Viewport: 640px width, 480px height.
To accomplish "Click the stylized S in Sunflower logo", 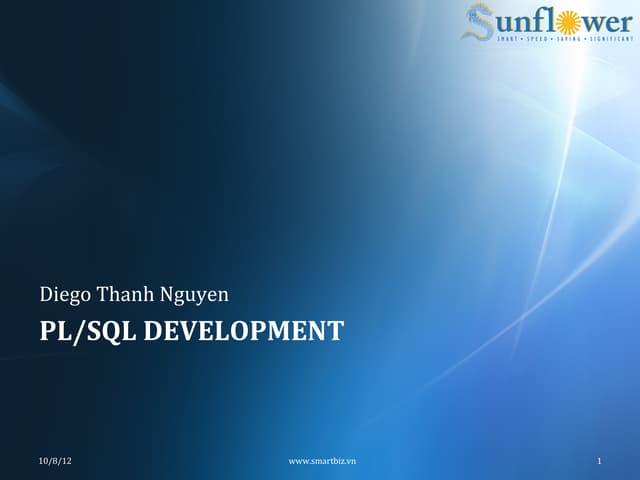I will (476, 21).
